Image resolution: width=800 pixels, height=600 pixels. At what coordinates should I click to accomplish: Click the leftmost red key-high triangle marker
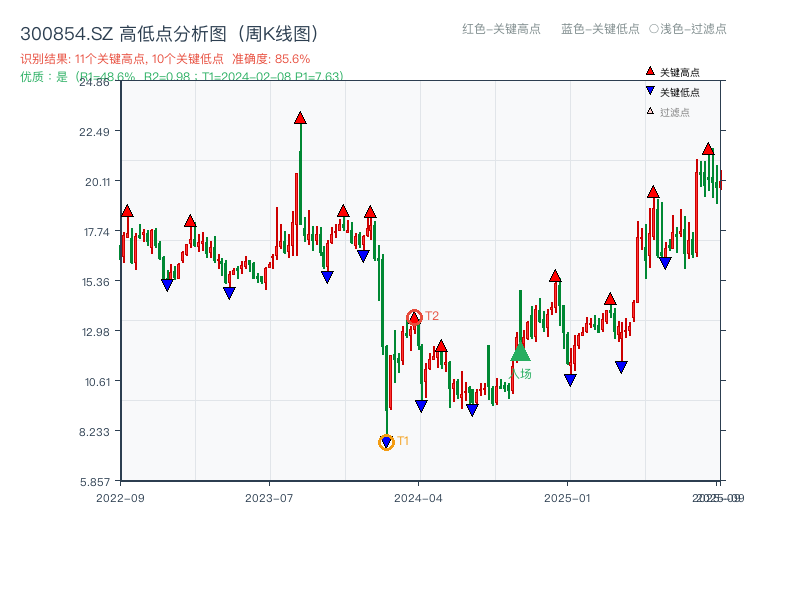(x=126, y=211)
